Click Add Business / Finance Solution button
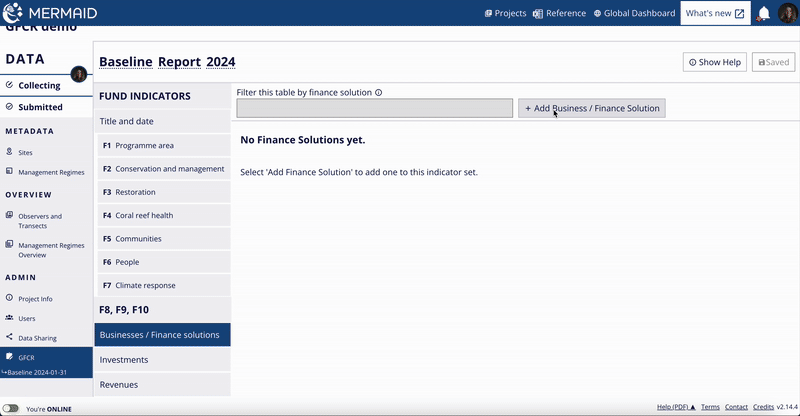Image resolution: width=800 pixels, height=416 pixels. (592, 108)
